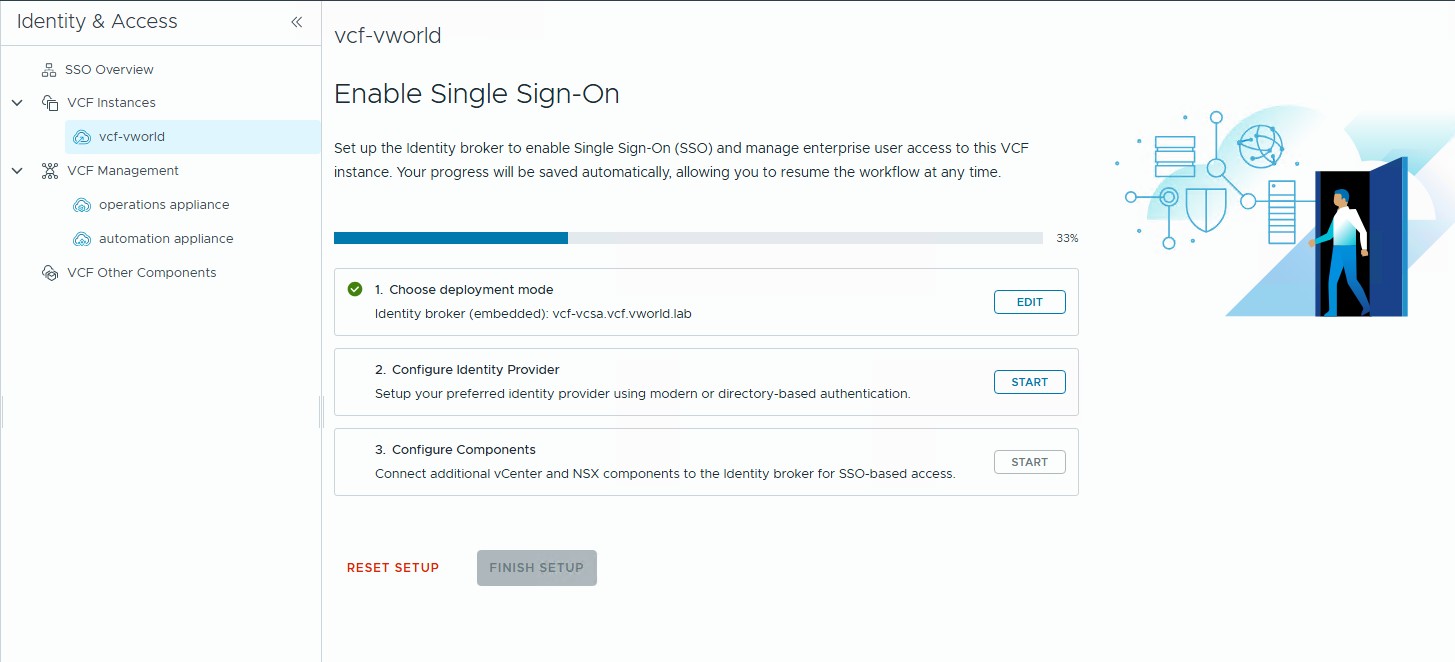Click the vcf-vworld cloud icon
Image resolution: width=1455 pixels, height=662 pixels.
pyautogui.click(x=83, y=137)
